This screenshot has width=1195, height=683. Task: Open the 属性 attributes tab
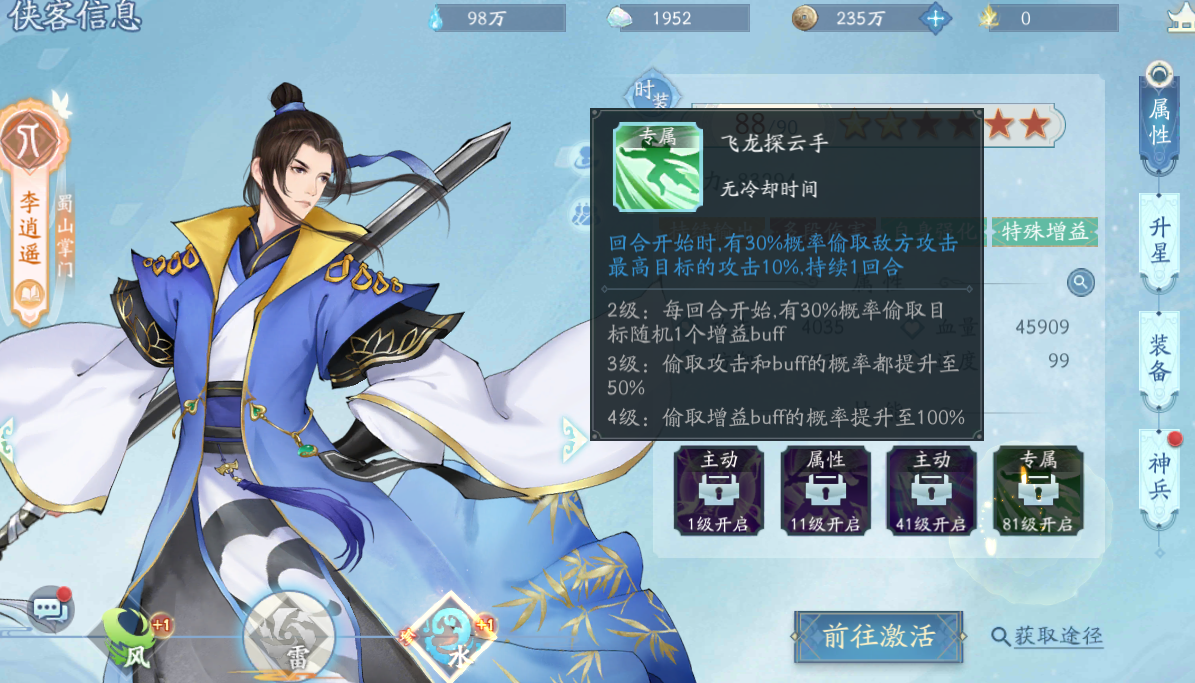[x=1159, y=120]
